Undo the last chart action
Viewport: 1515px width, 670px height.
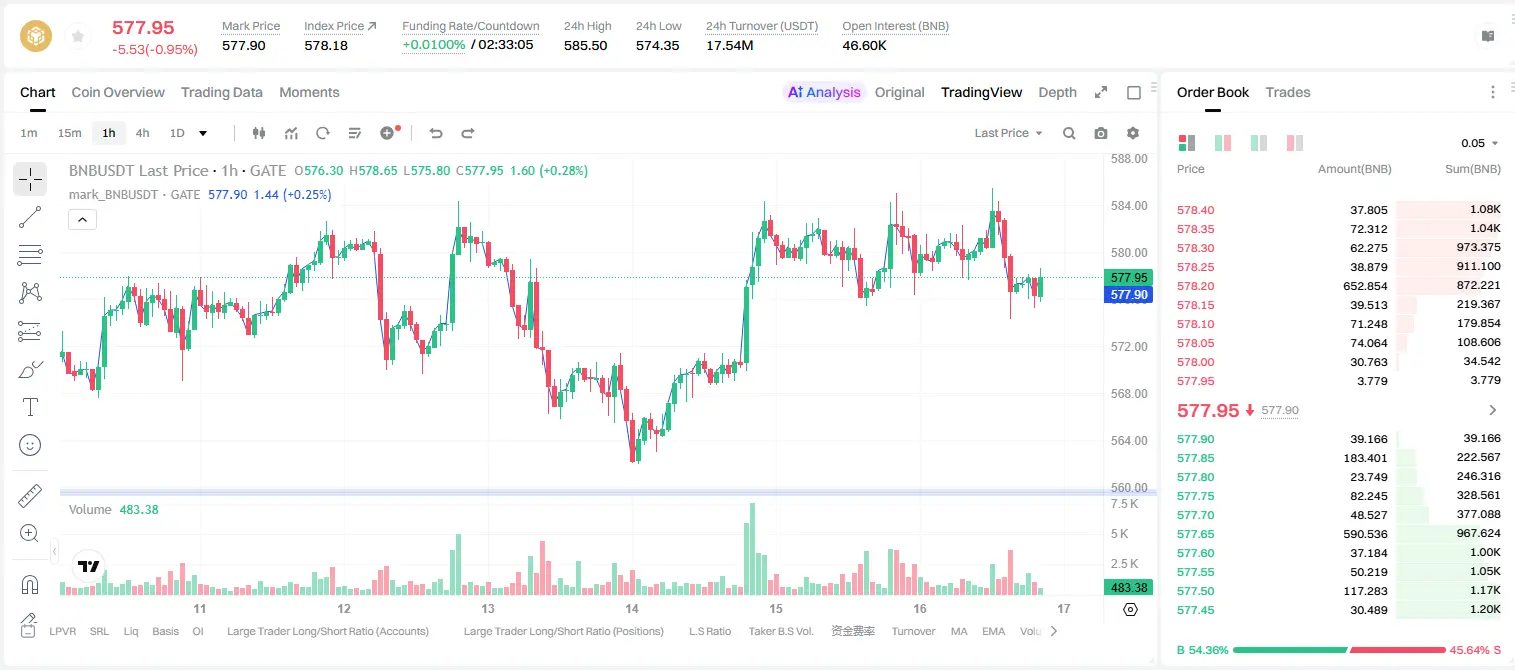click(436, 133)
